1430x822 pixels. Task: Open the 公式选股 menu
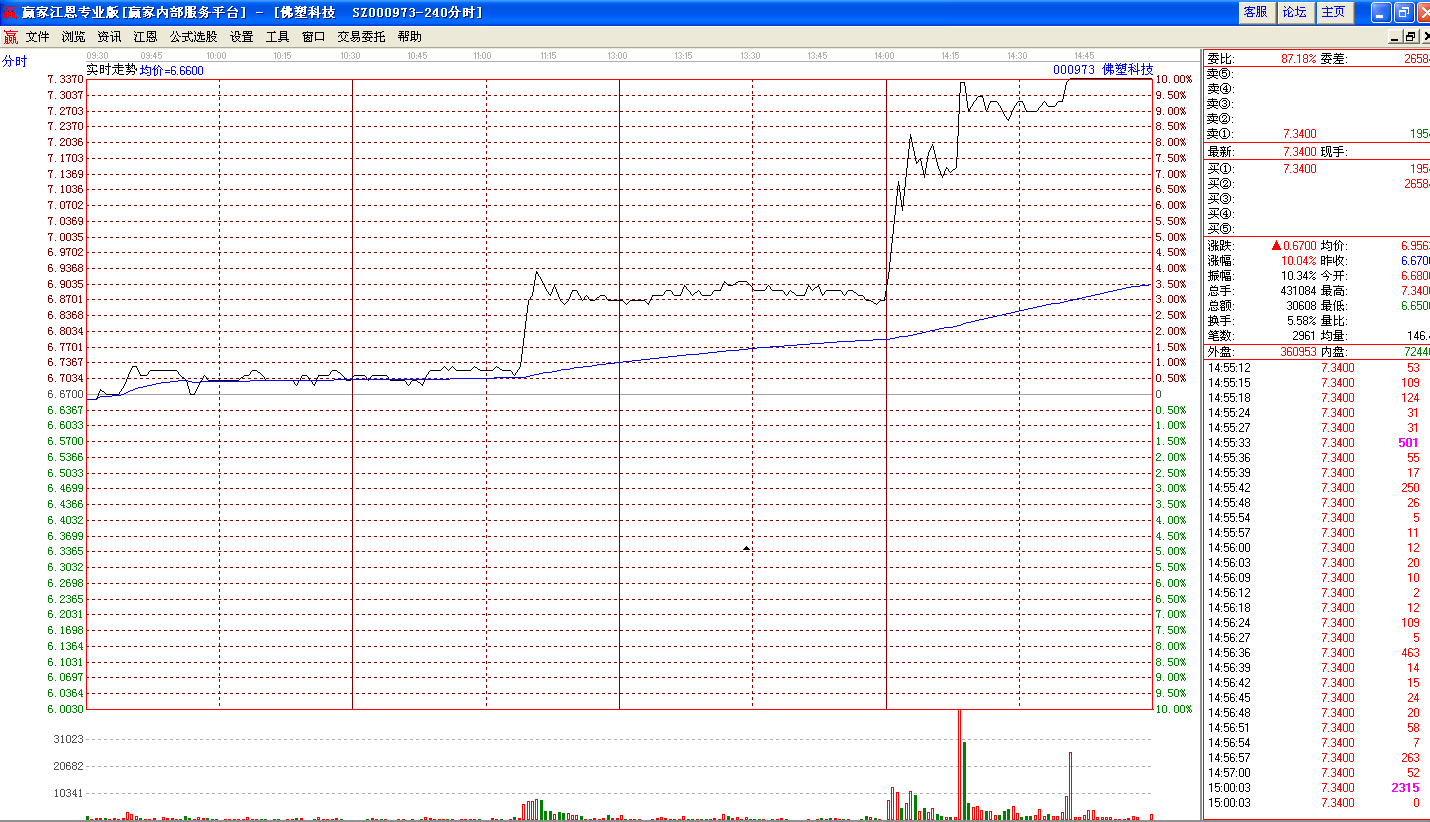pyautogui.click(x=193, y=37)
